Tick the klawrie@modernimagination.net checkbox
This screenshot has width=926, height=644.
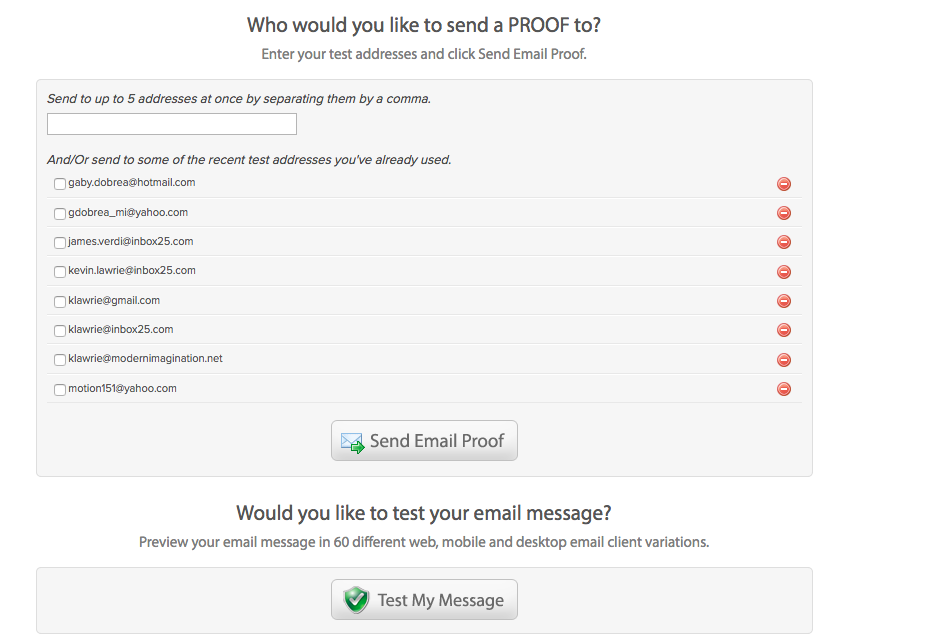[60, 360]
